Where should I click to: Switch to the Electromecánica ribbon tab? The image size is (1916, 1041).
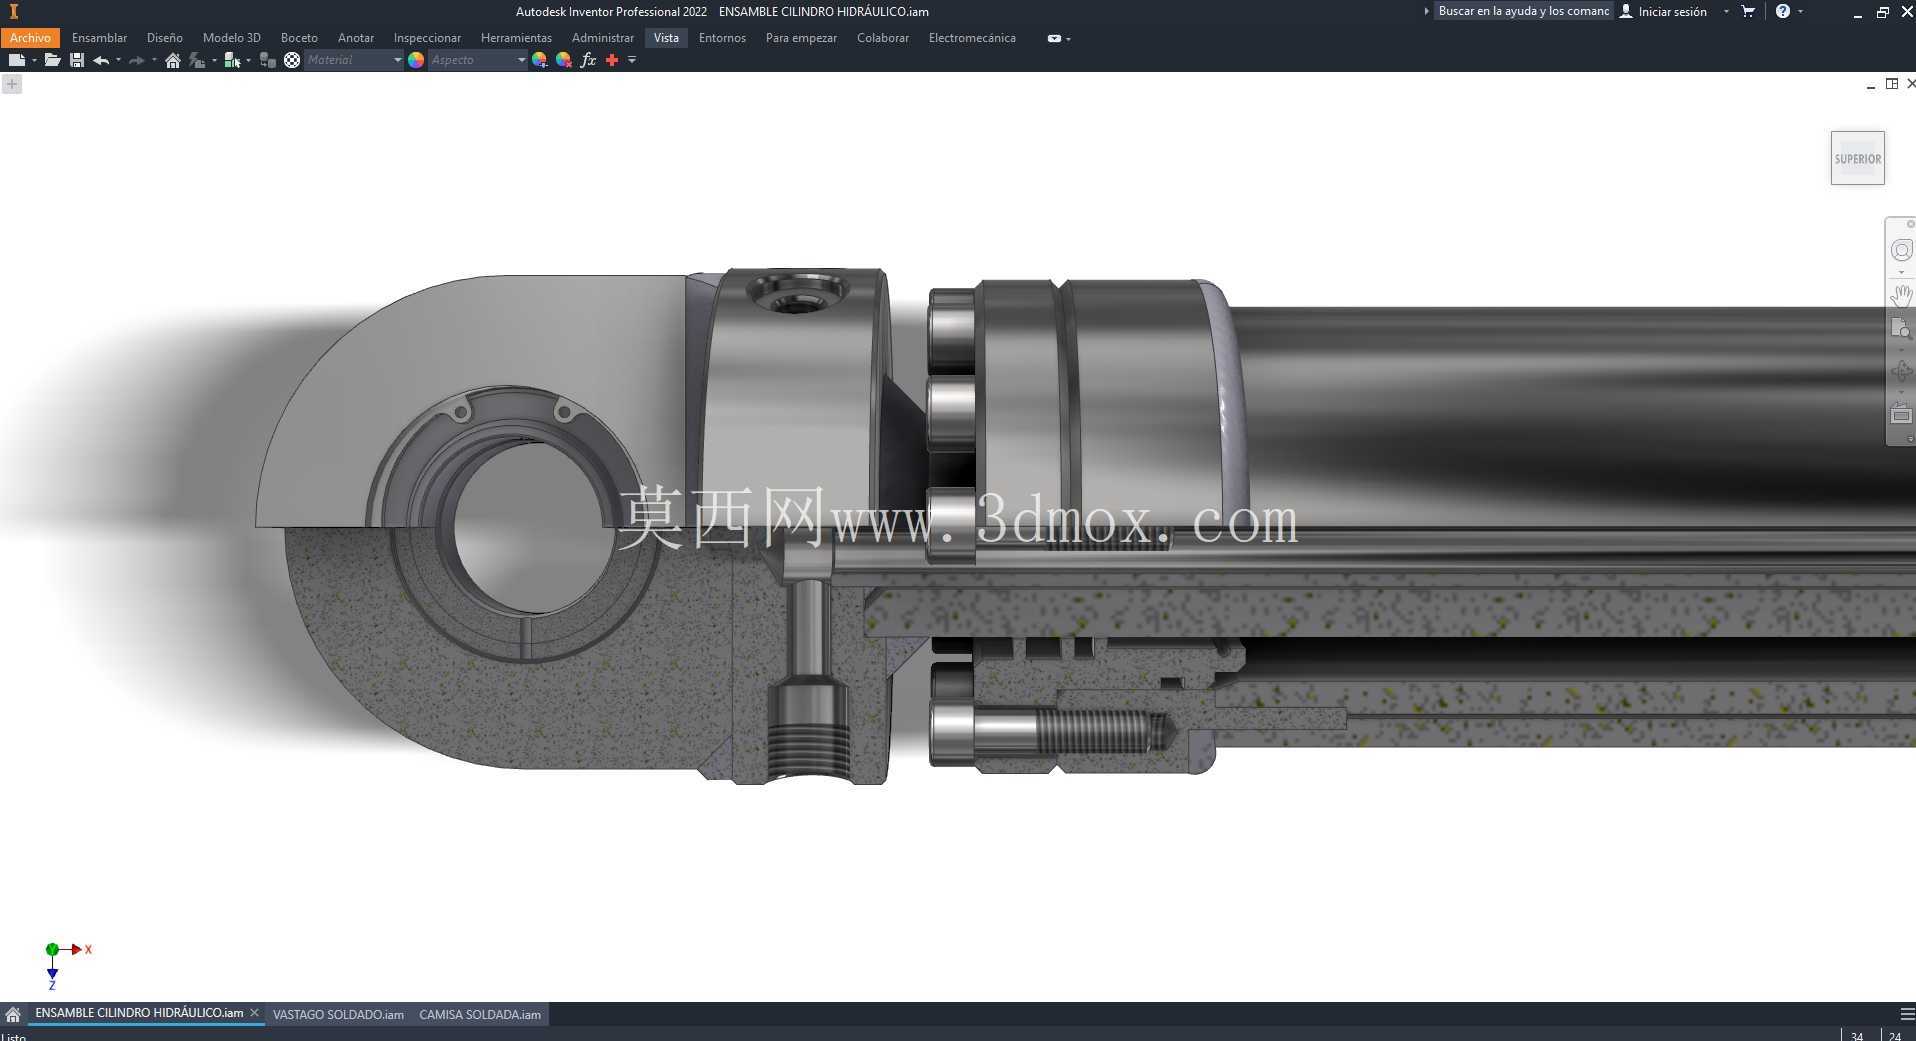pos(972,38)
